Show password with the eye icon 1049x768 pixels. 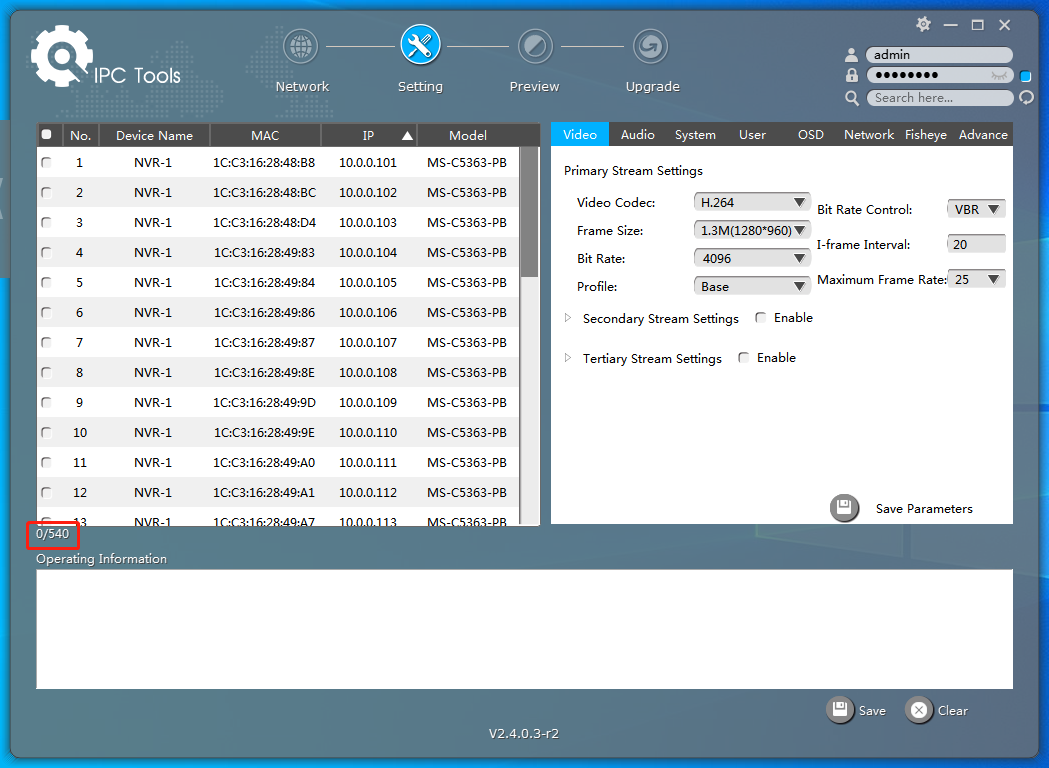pos(999,76)
